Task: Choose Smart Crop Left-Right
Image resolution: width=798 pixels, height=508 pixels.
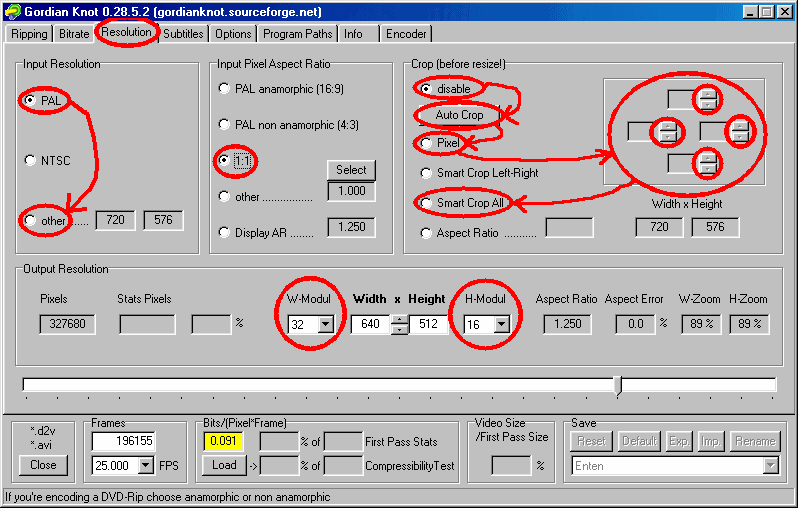Action: tap(479, 173)
